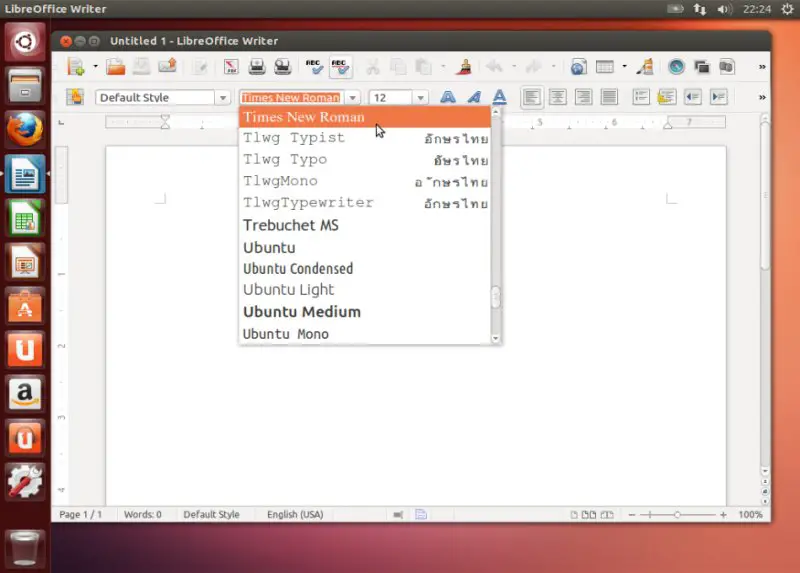Toggle Italic formatting
The height and width of the screenshot is (573, 800).
[474, 97]
